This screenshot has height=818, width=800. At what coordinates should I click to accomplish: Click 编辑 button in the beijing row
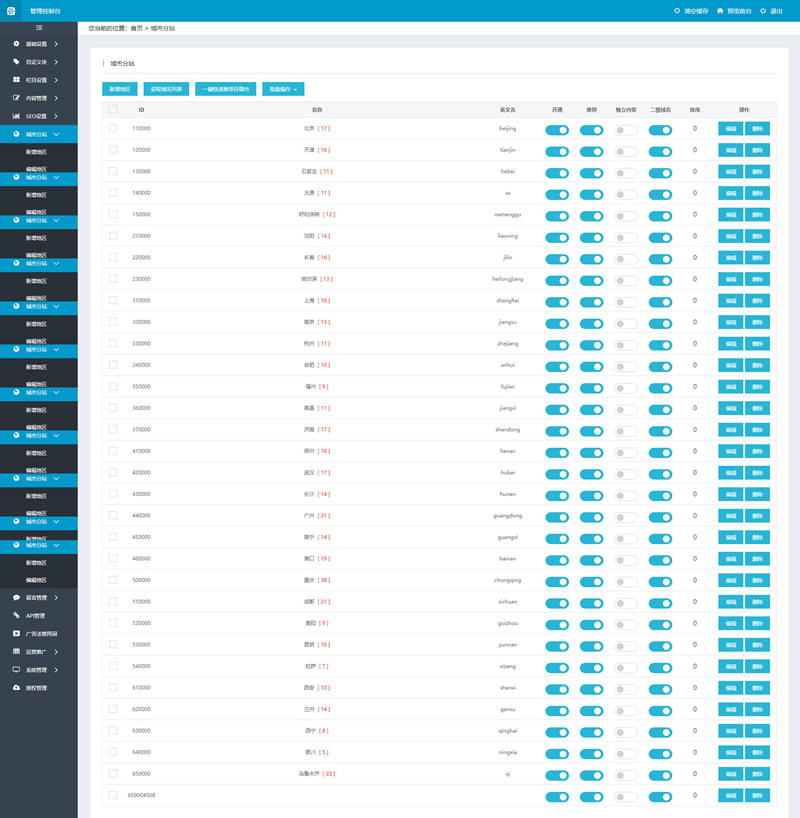(x=731, y=128)
